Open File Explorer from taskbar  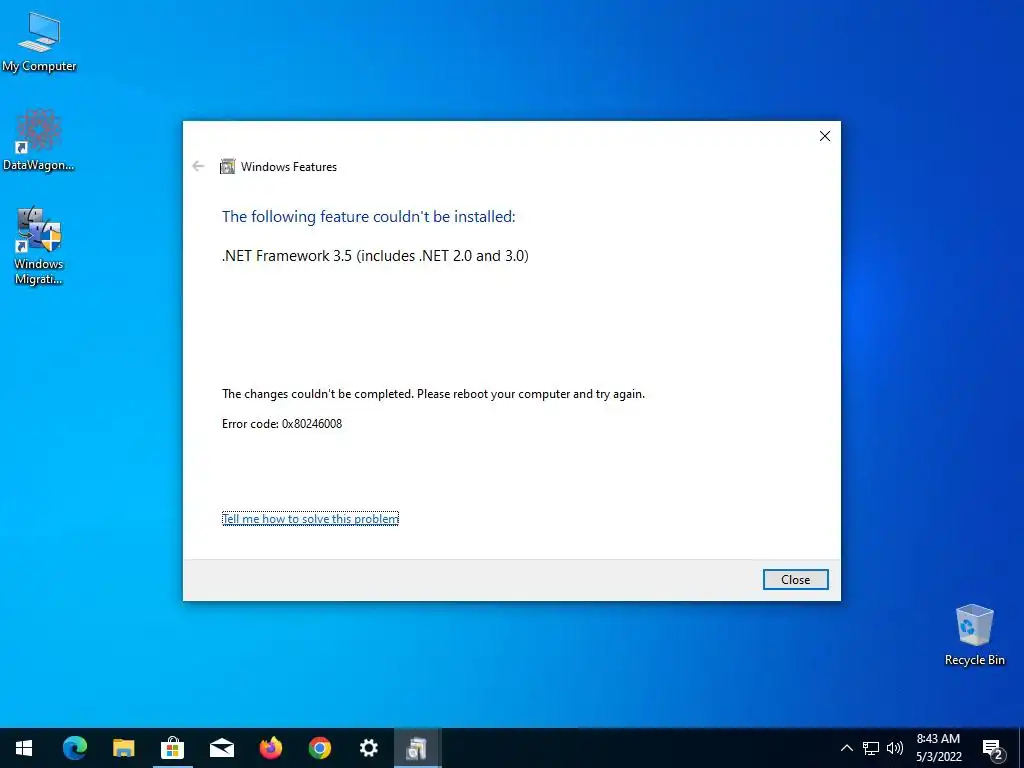point(123,748)
